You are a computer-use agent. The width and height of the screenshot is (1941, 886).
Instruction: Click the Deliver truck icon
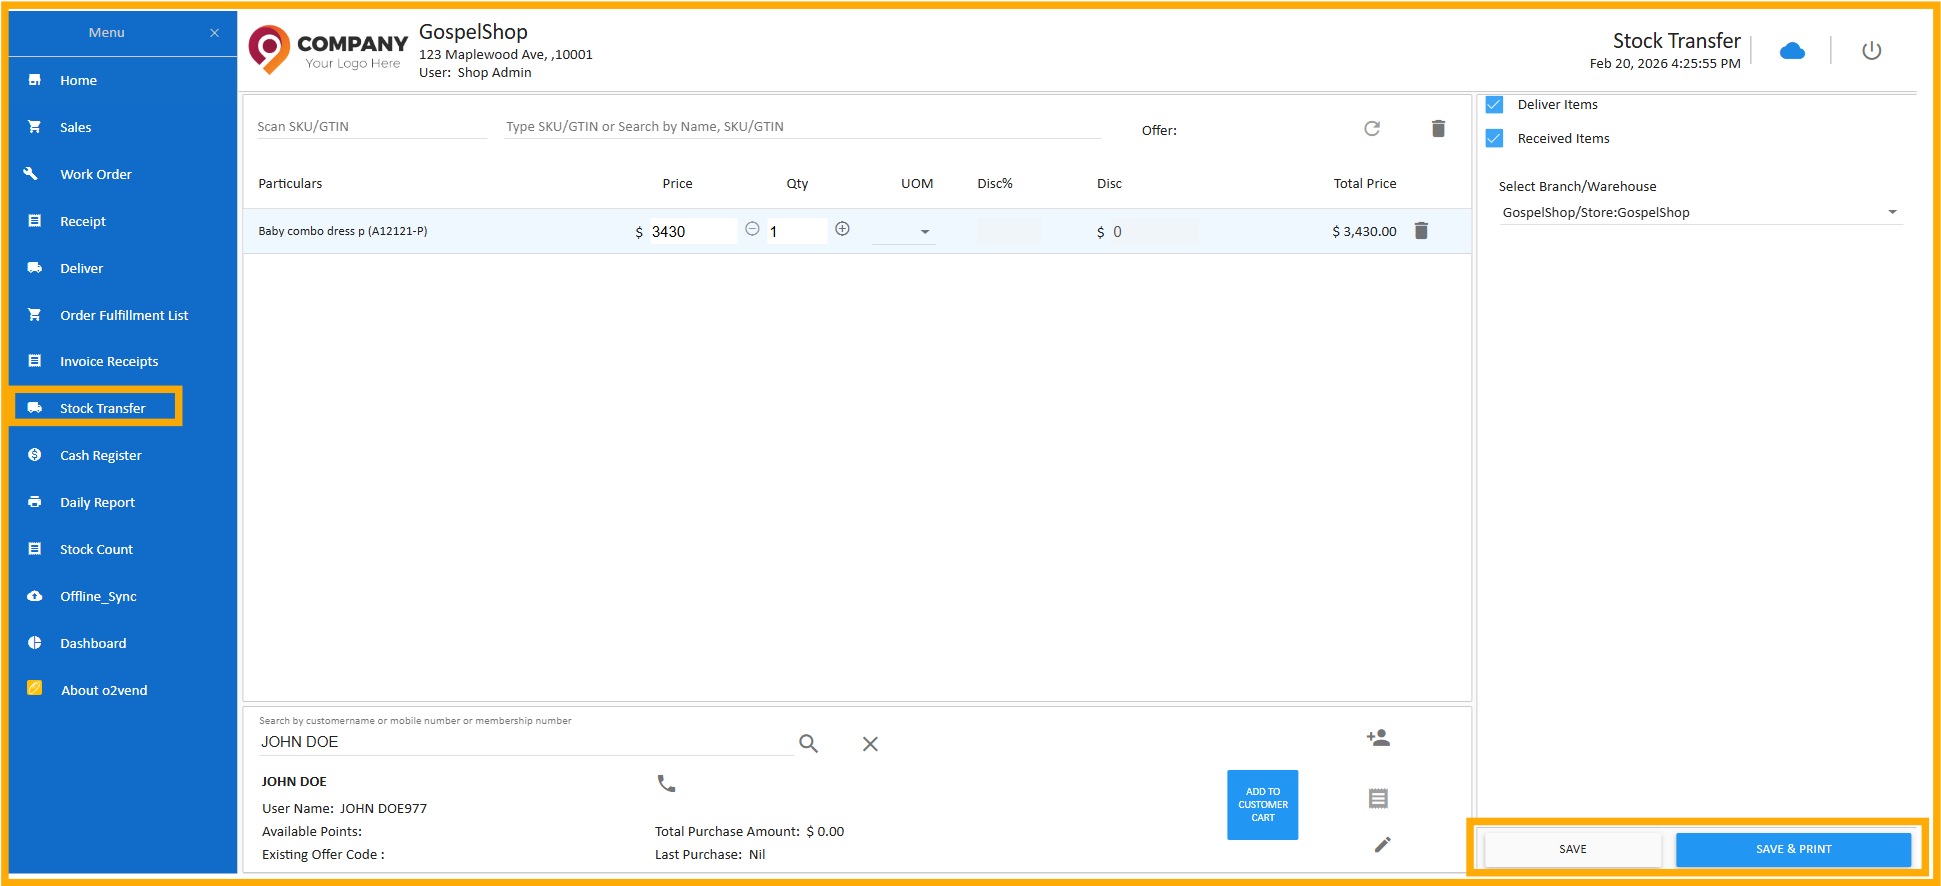(35, 268)
